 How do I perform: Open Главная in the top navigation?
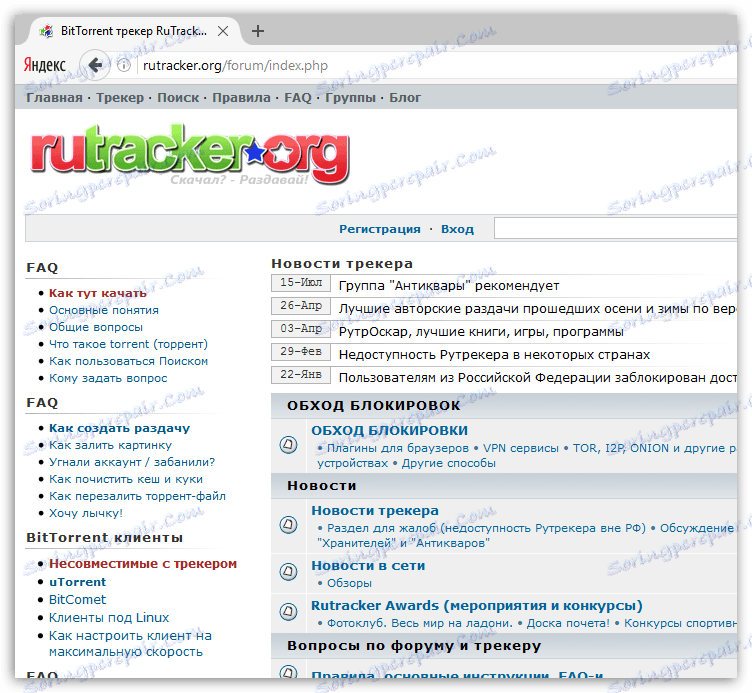pos(54,98)
